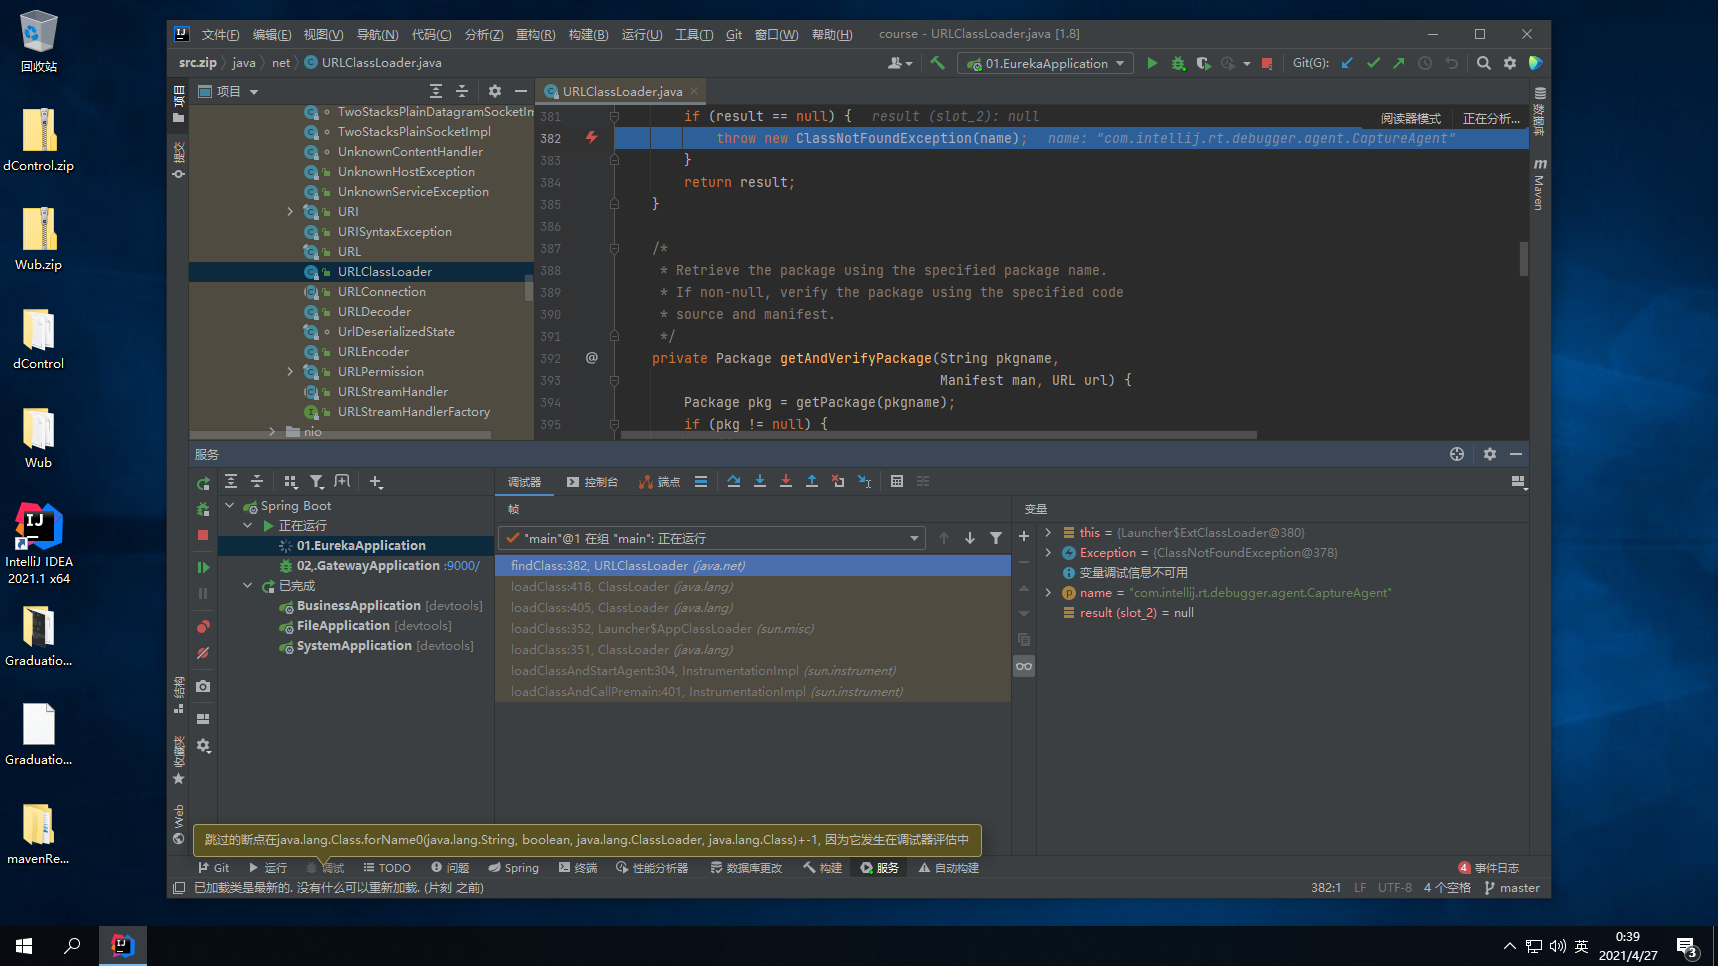
Task: Switch to the 端点 endpoints tab
Action: tap(659, 482)
